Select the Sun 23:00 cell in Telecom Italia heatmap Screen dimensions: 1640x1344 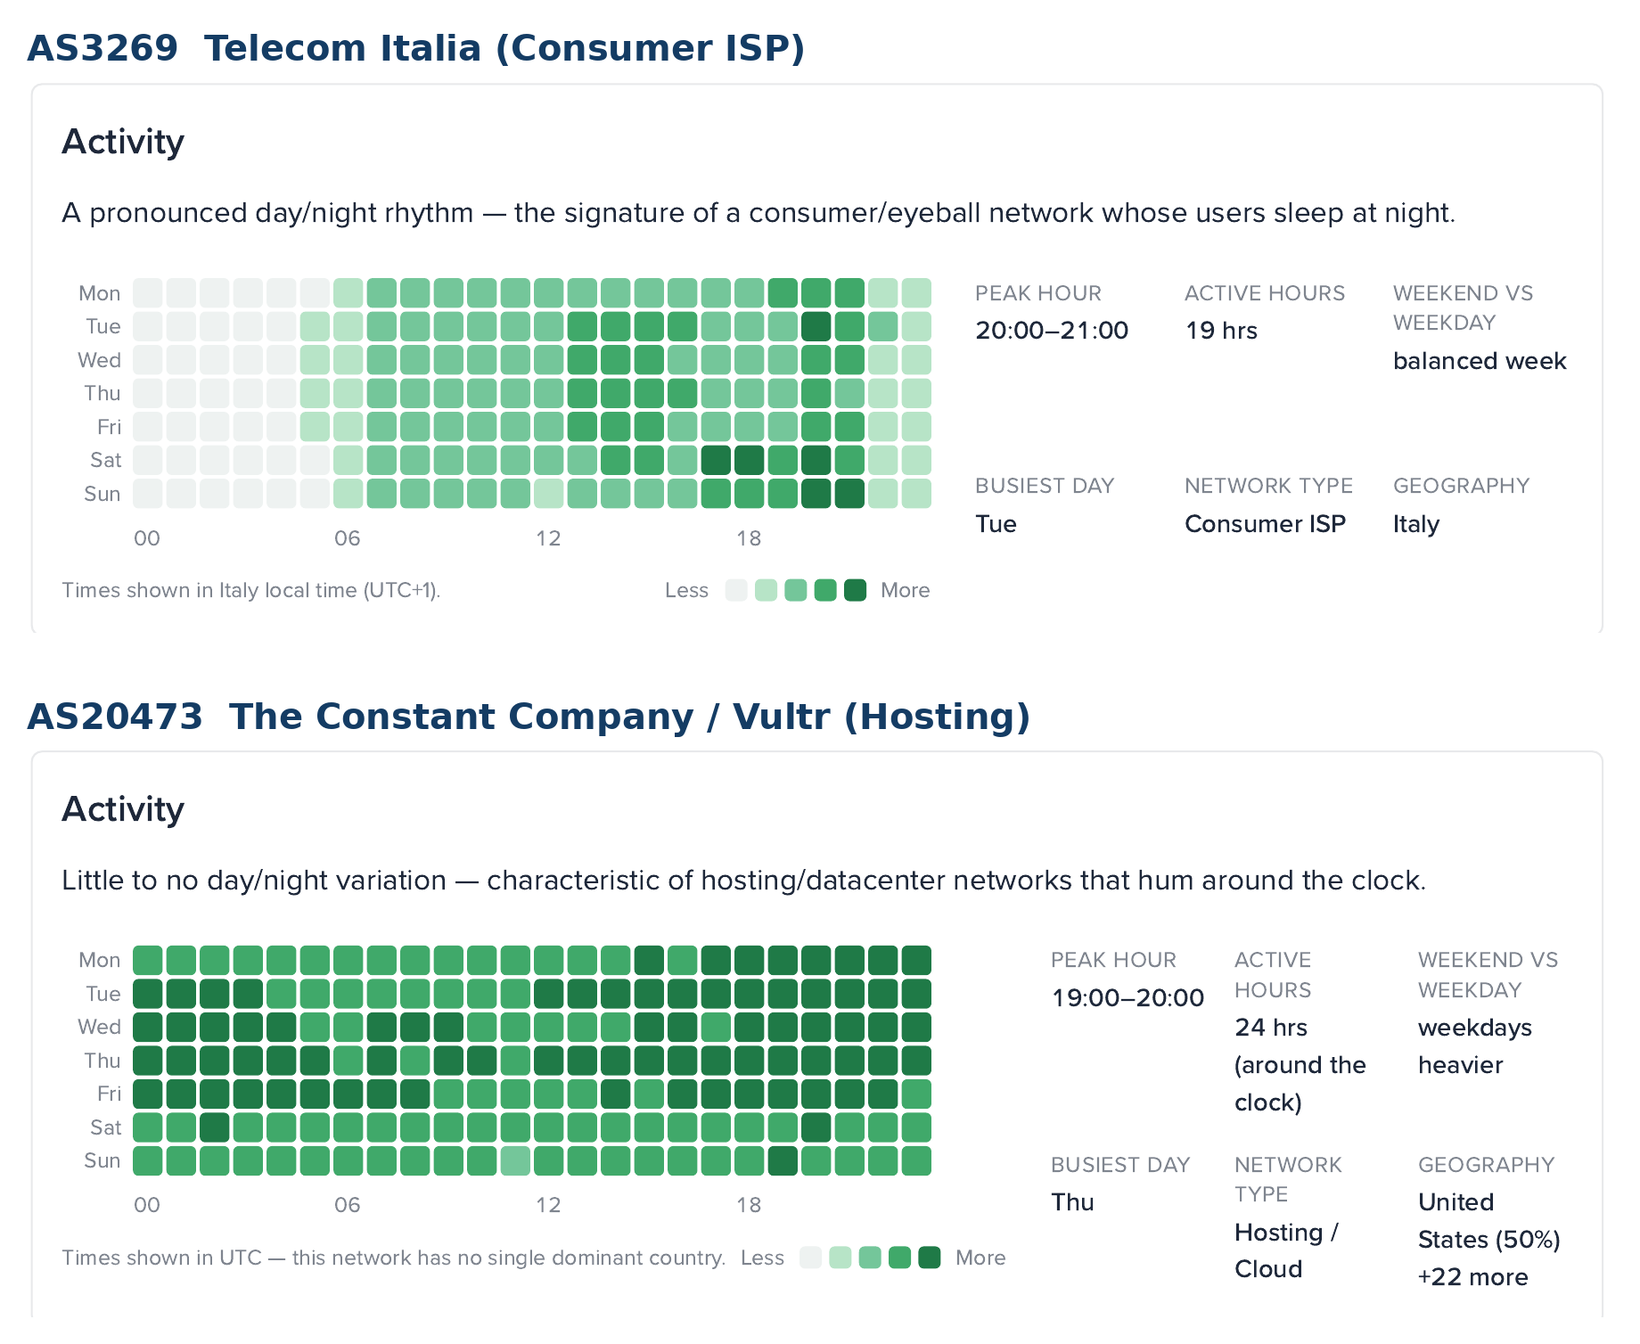click(x=917, y=494)
